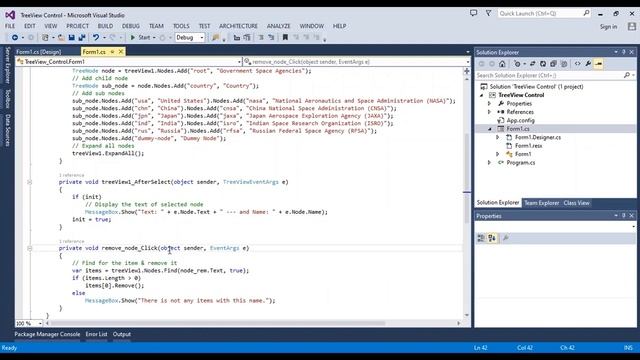Open the feedback notification icon
This screenshot has height=360, width=640.
click(473, 13)
